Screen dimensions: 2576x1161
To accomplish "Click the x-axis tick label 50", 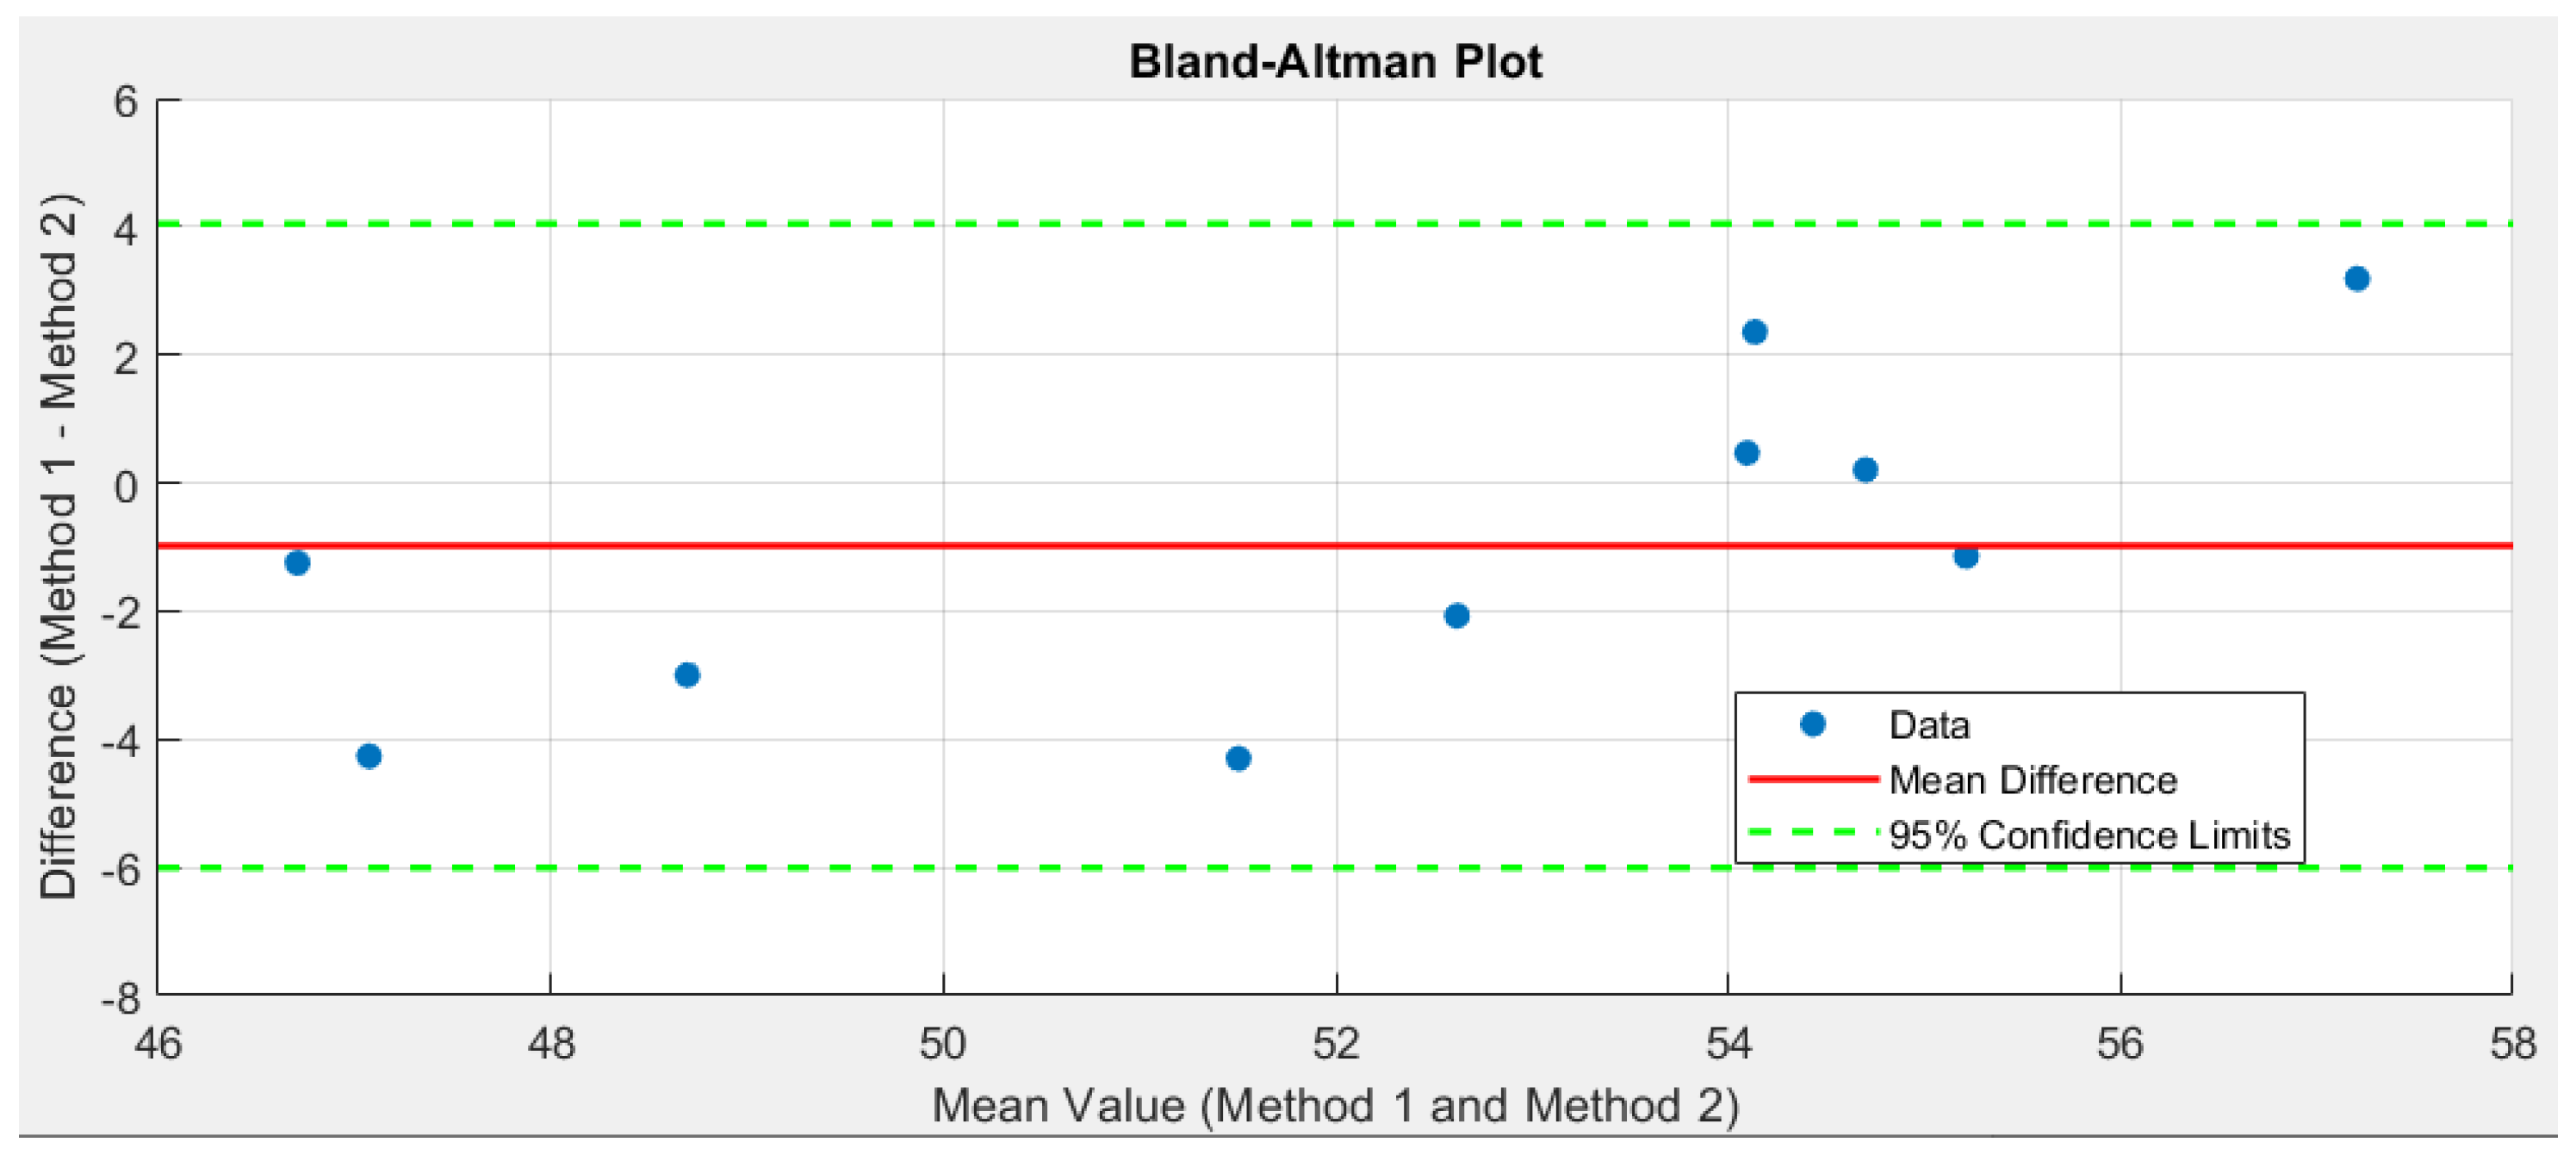I will coord(943,1044).
